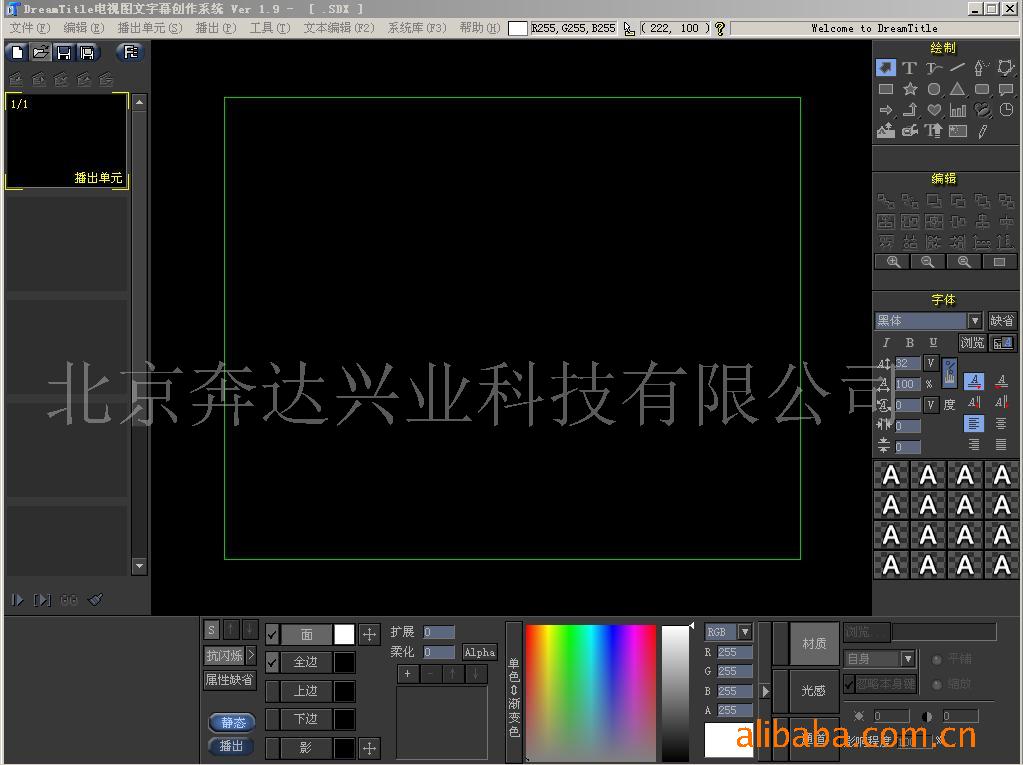Select the flag image tool
The width and height of the screenshot is (1023, 765).
coord(958,131)
